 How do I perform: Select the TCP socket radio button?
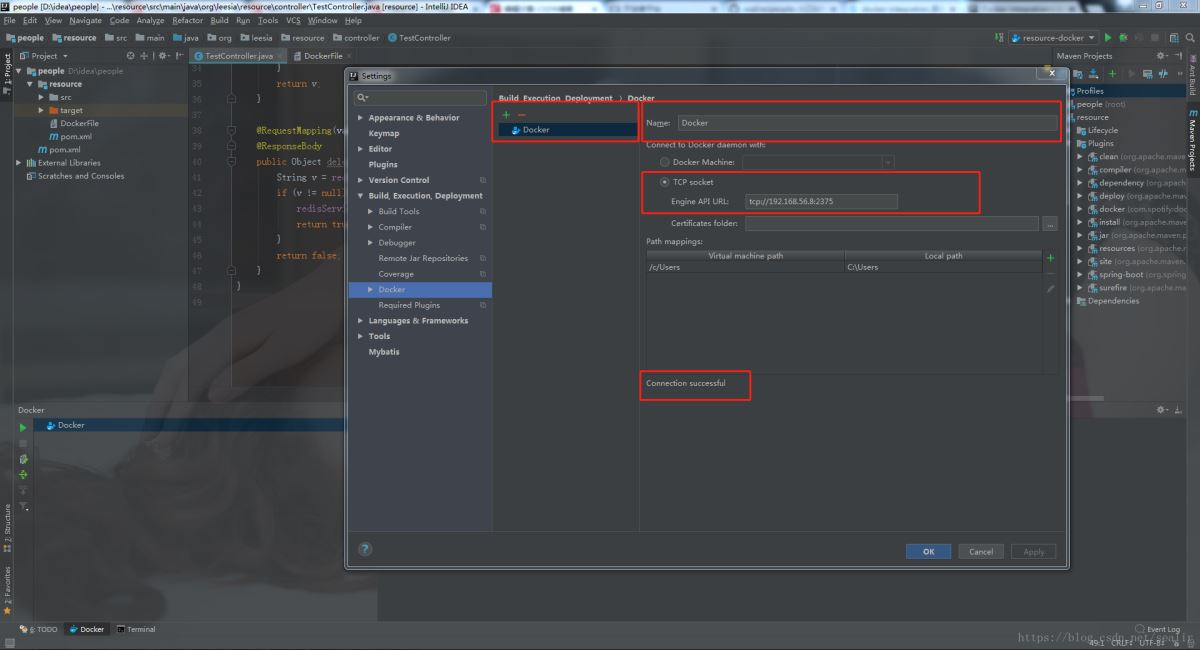tap(665, 182)
